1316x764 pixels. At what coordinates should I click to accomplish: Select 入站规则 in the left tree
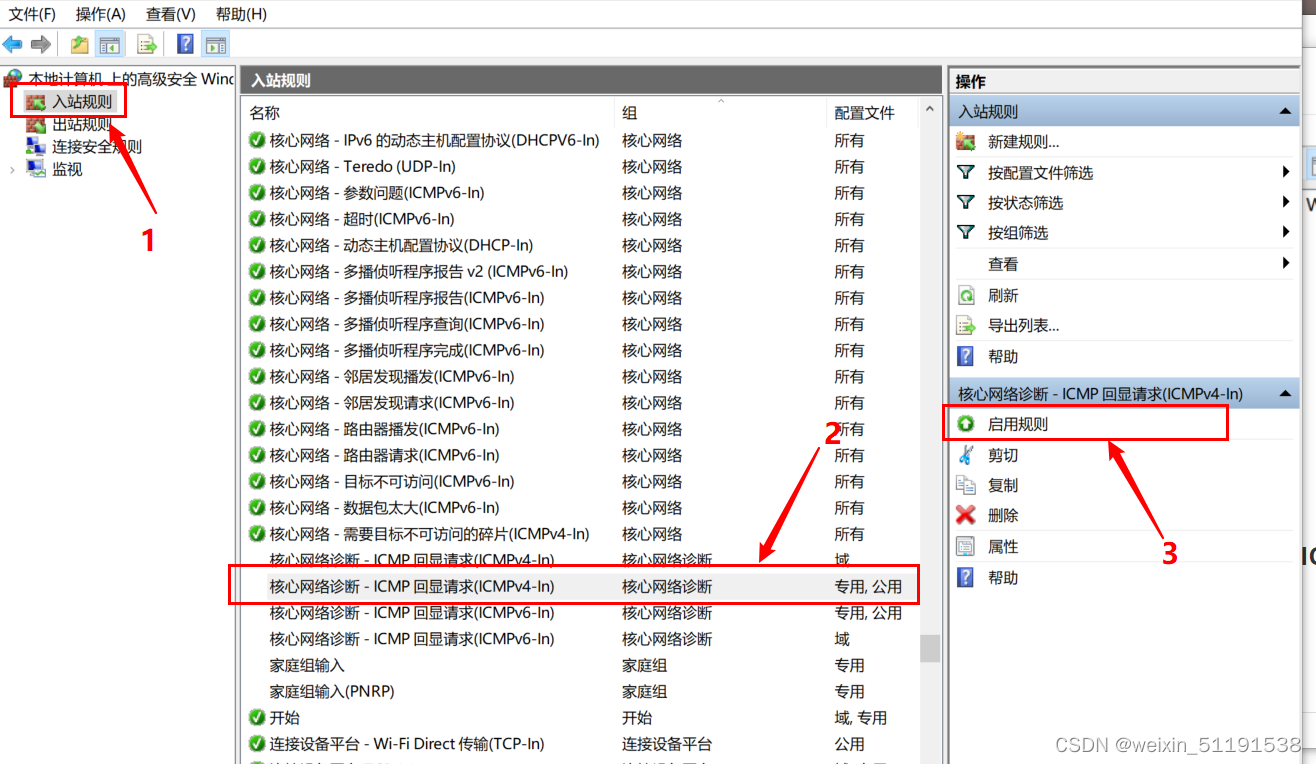[82, 102]
